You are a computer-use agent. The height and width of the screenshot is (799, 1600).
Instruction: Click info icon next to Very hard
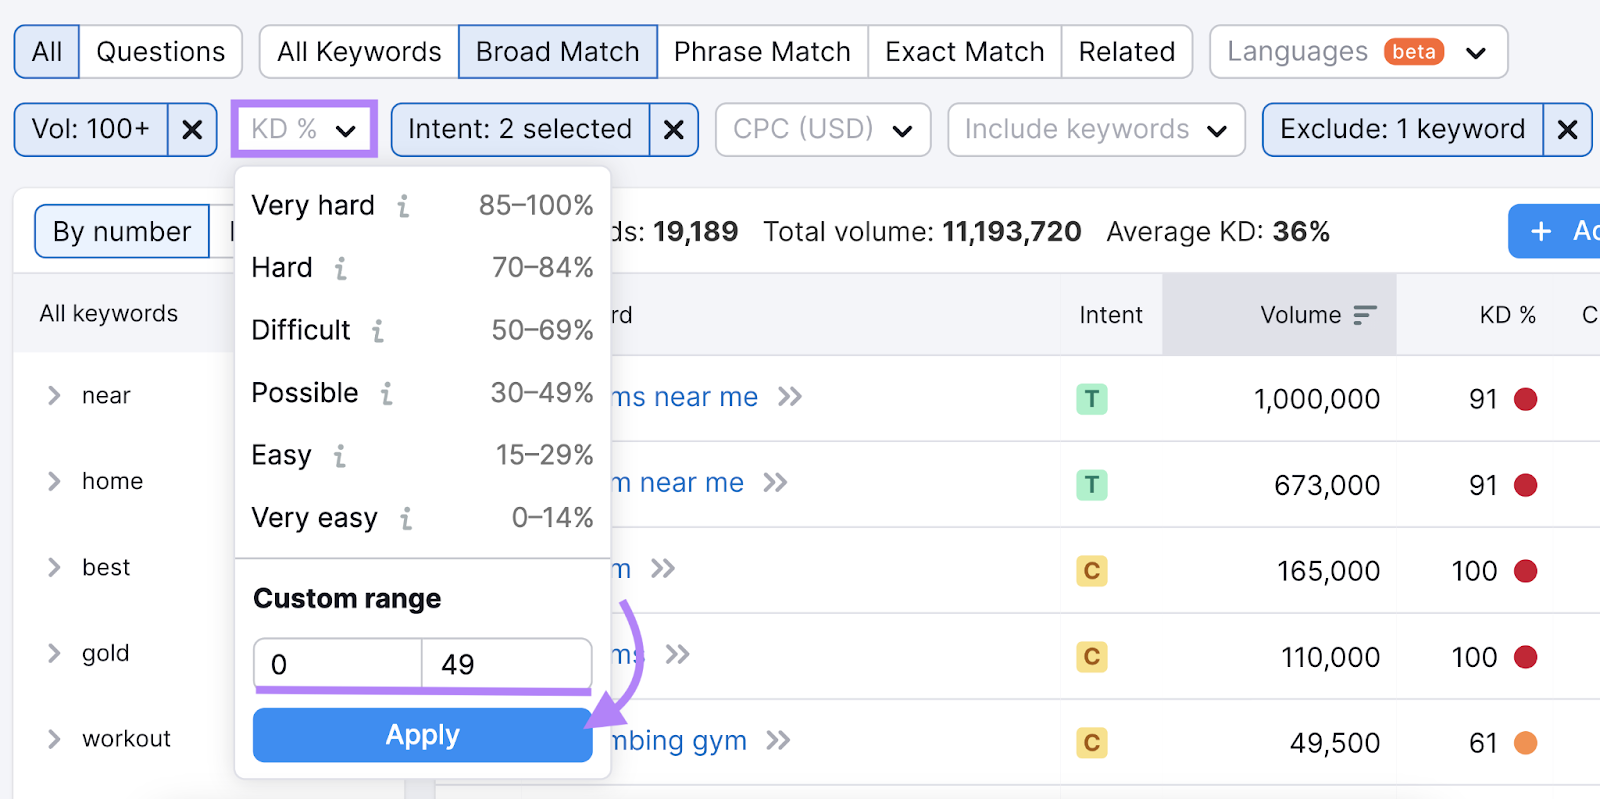pyautogui.click(x=403, y=206)
